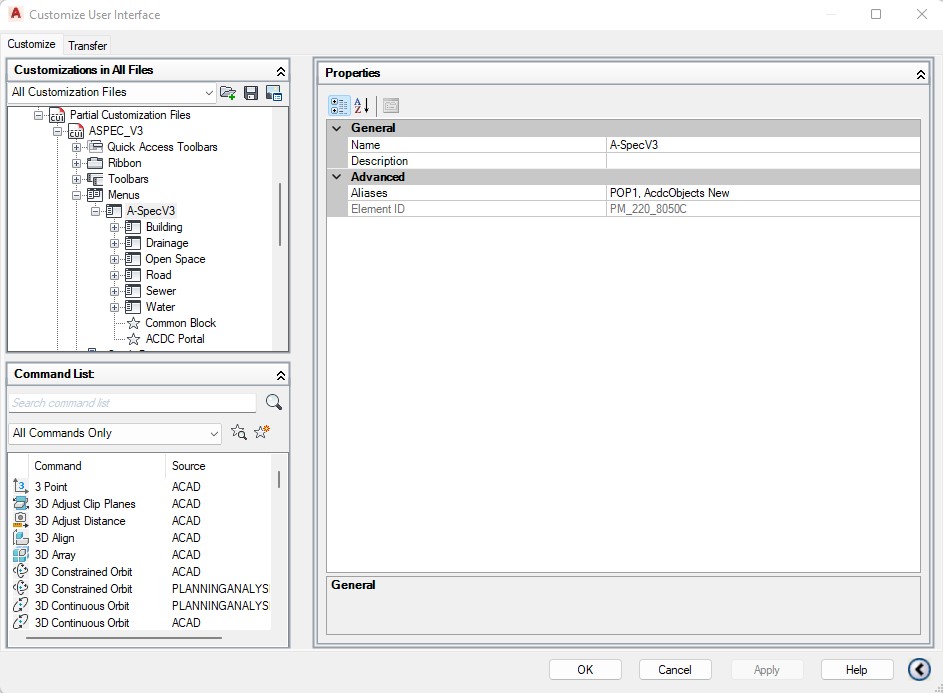Image resolution: width=943 pixels, height=693 pixels.
Task: Click the 3D Adjust Clip Planes icon
Action: [x=20, y=503]
